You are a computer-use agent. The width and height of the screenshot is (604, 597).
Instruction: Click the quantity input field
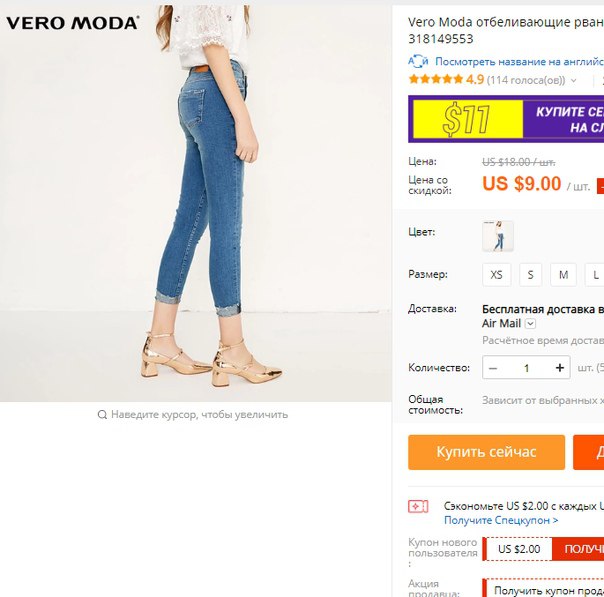tap(526, 368)
